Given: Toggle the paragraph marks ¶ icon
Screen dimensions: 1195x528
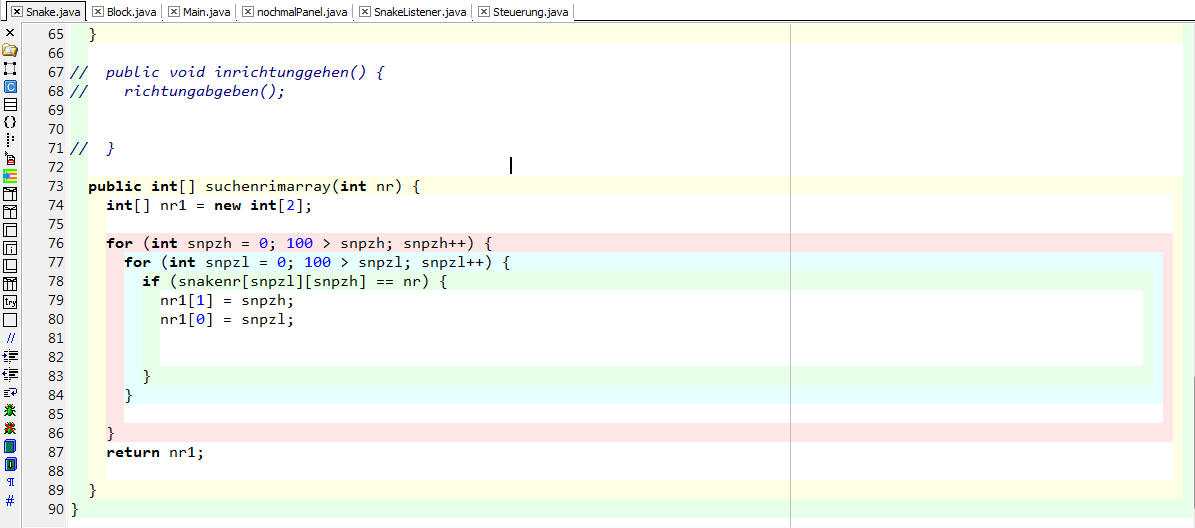Looking at the screenshot, I should tap(10, 482).
